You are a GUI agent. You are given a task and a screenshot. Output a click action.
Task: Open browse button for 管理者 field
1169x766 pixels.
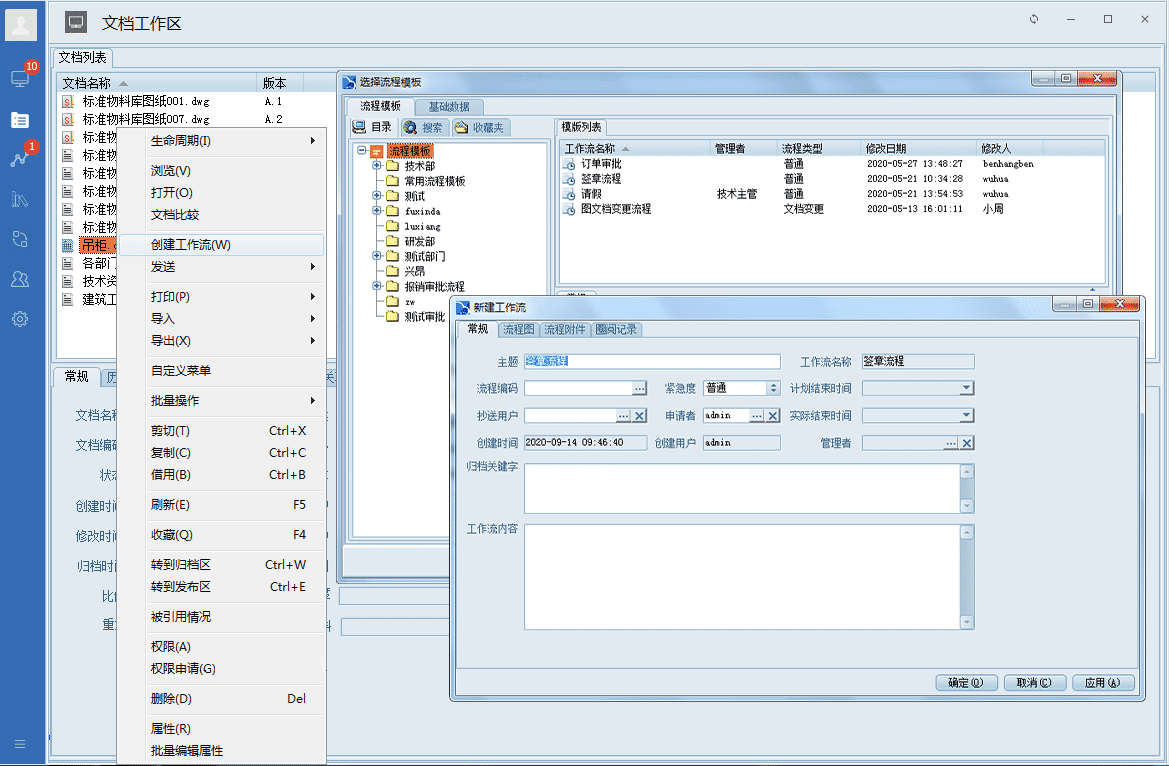951,443
